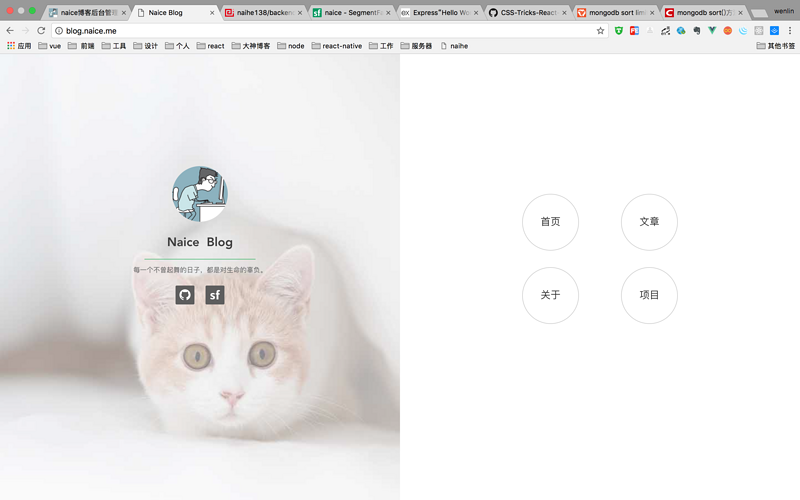Click the green shield extension icon

coord(619,31)
